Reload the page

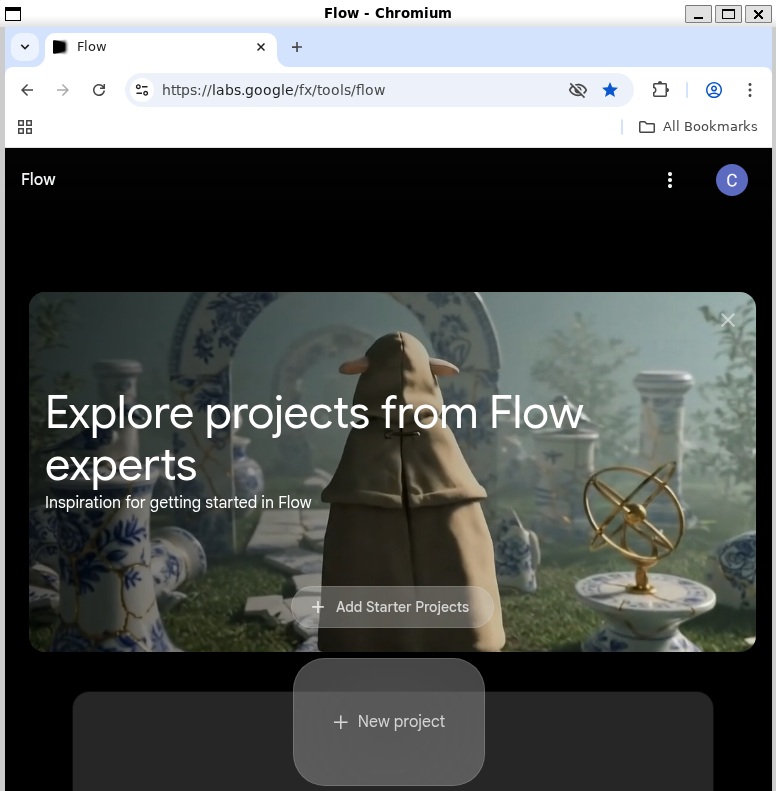pos(99,90)
